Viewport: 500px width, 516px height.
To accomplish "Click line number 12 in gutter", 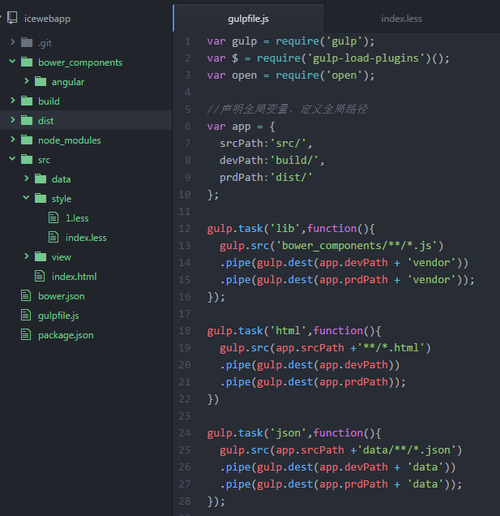I will tap(184, 228).
